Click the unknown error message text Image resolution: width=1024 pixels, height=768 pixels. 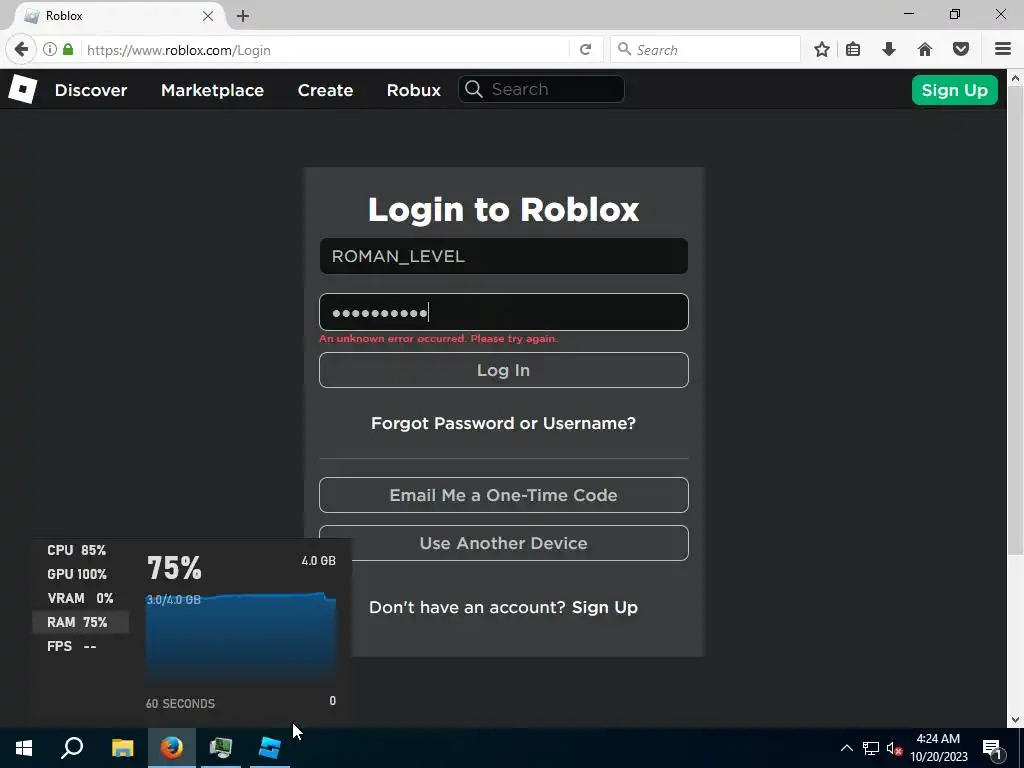(x=438, y=338)
